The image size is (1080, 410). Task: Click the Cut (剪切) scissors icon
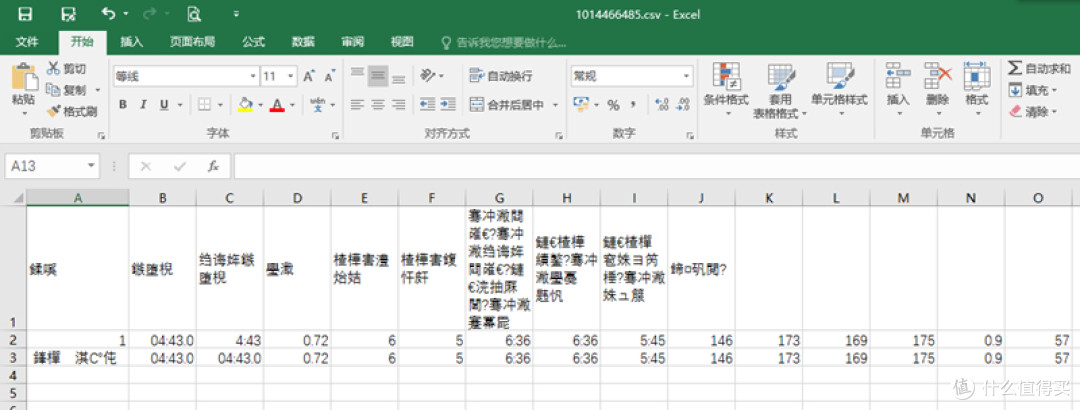(52, 68)
